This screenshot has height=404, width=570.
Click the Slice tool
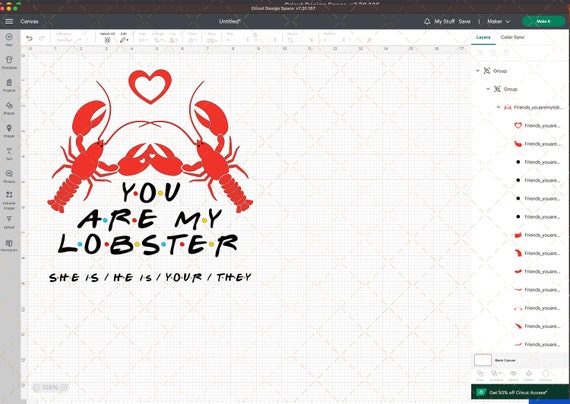click(x=480, y=375)
